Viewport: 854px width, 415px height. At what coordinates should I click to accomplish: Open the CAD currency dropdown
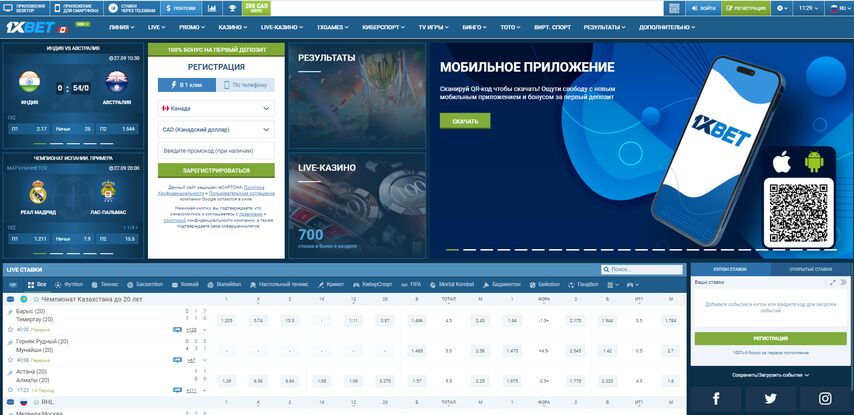point(216,130)
